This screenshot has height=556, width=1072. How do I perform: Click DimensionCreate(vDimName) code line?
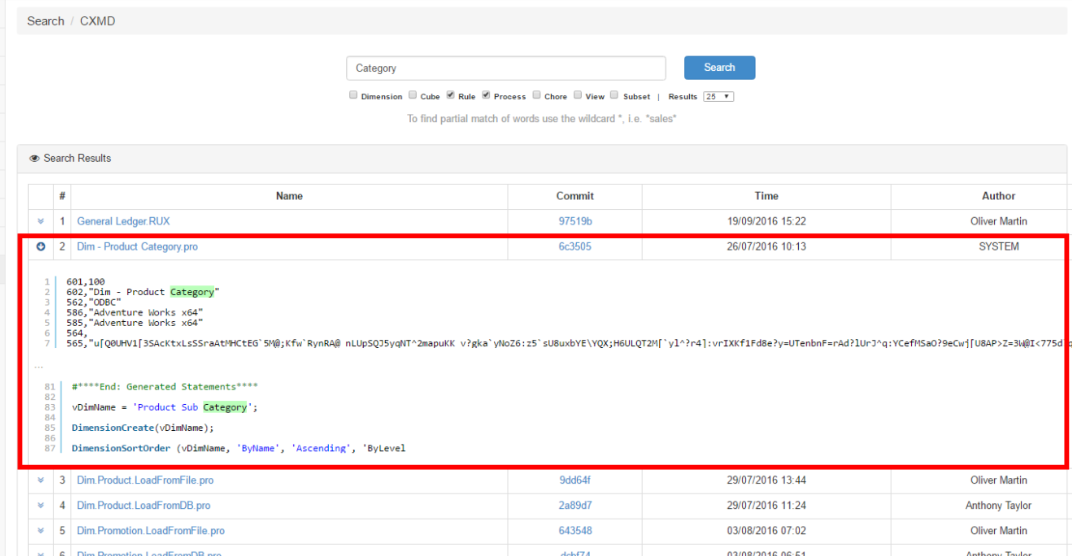coord(143,428)
